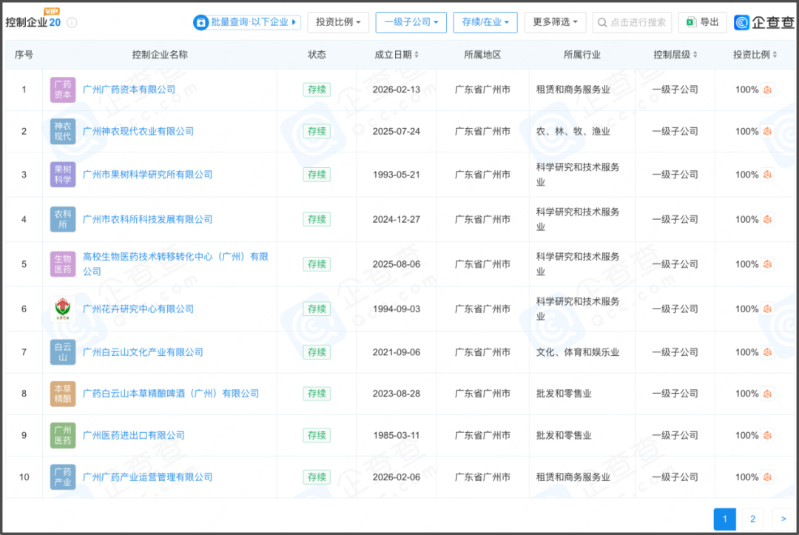Open equity chart icon for 广药产业运营管理 row
799x535 pixels.
(x=767, y=477)
